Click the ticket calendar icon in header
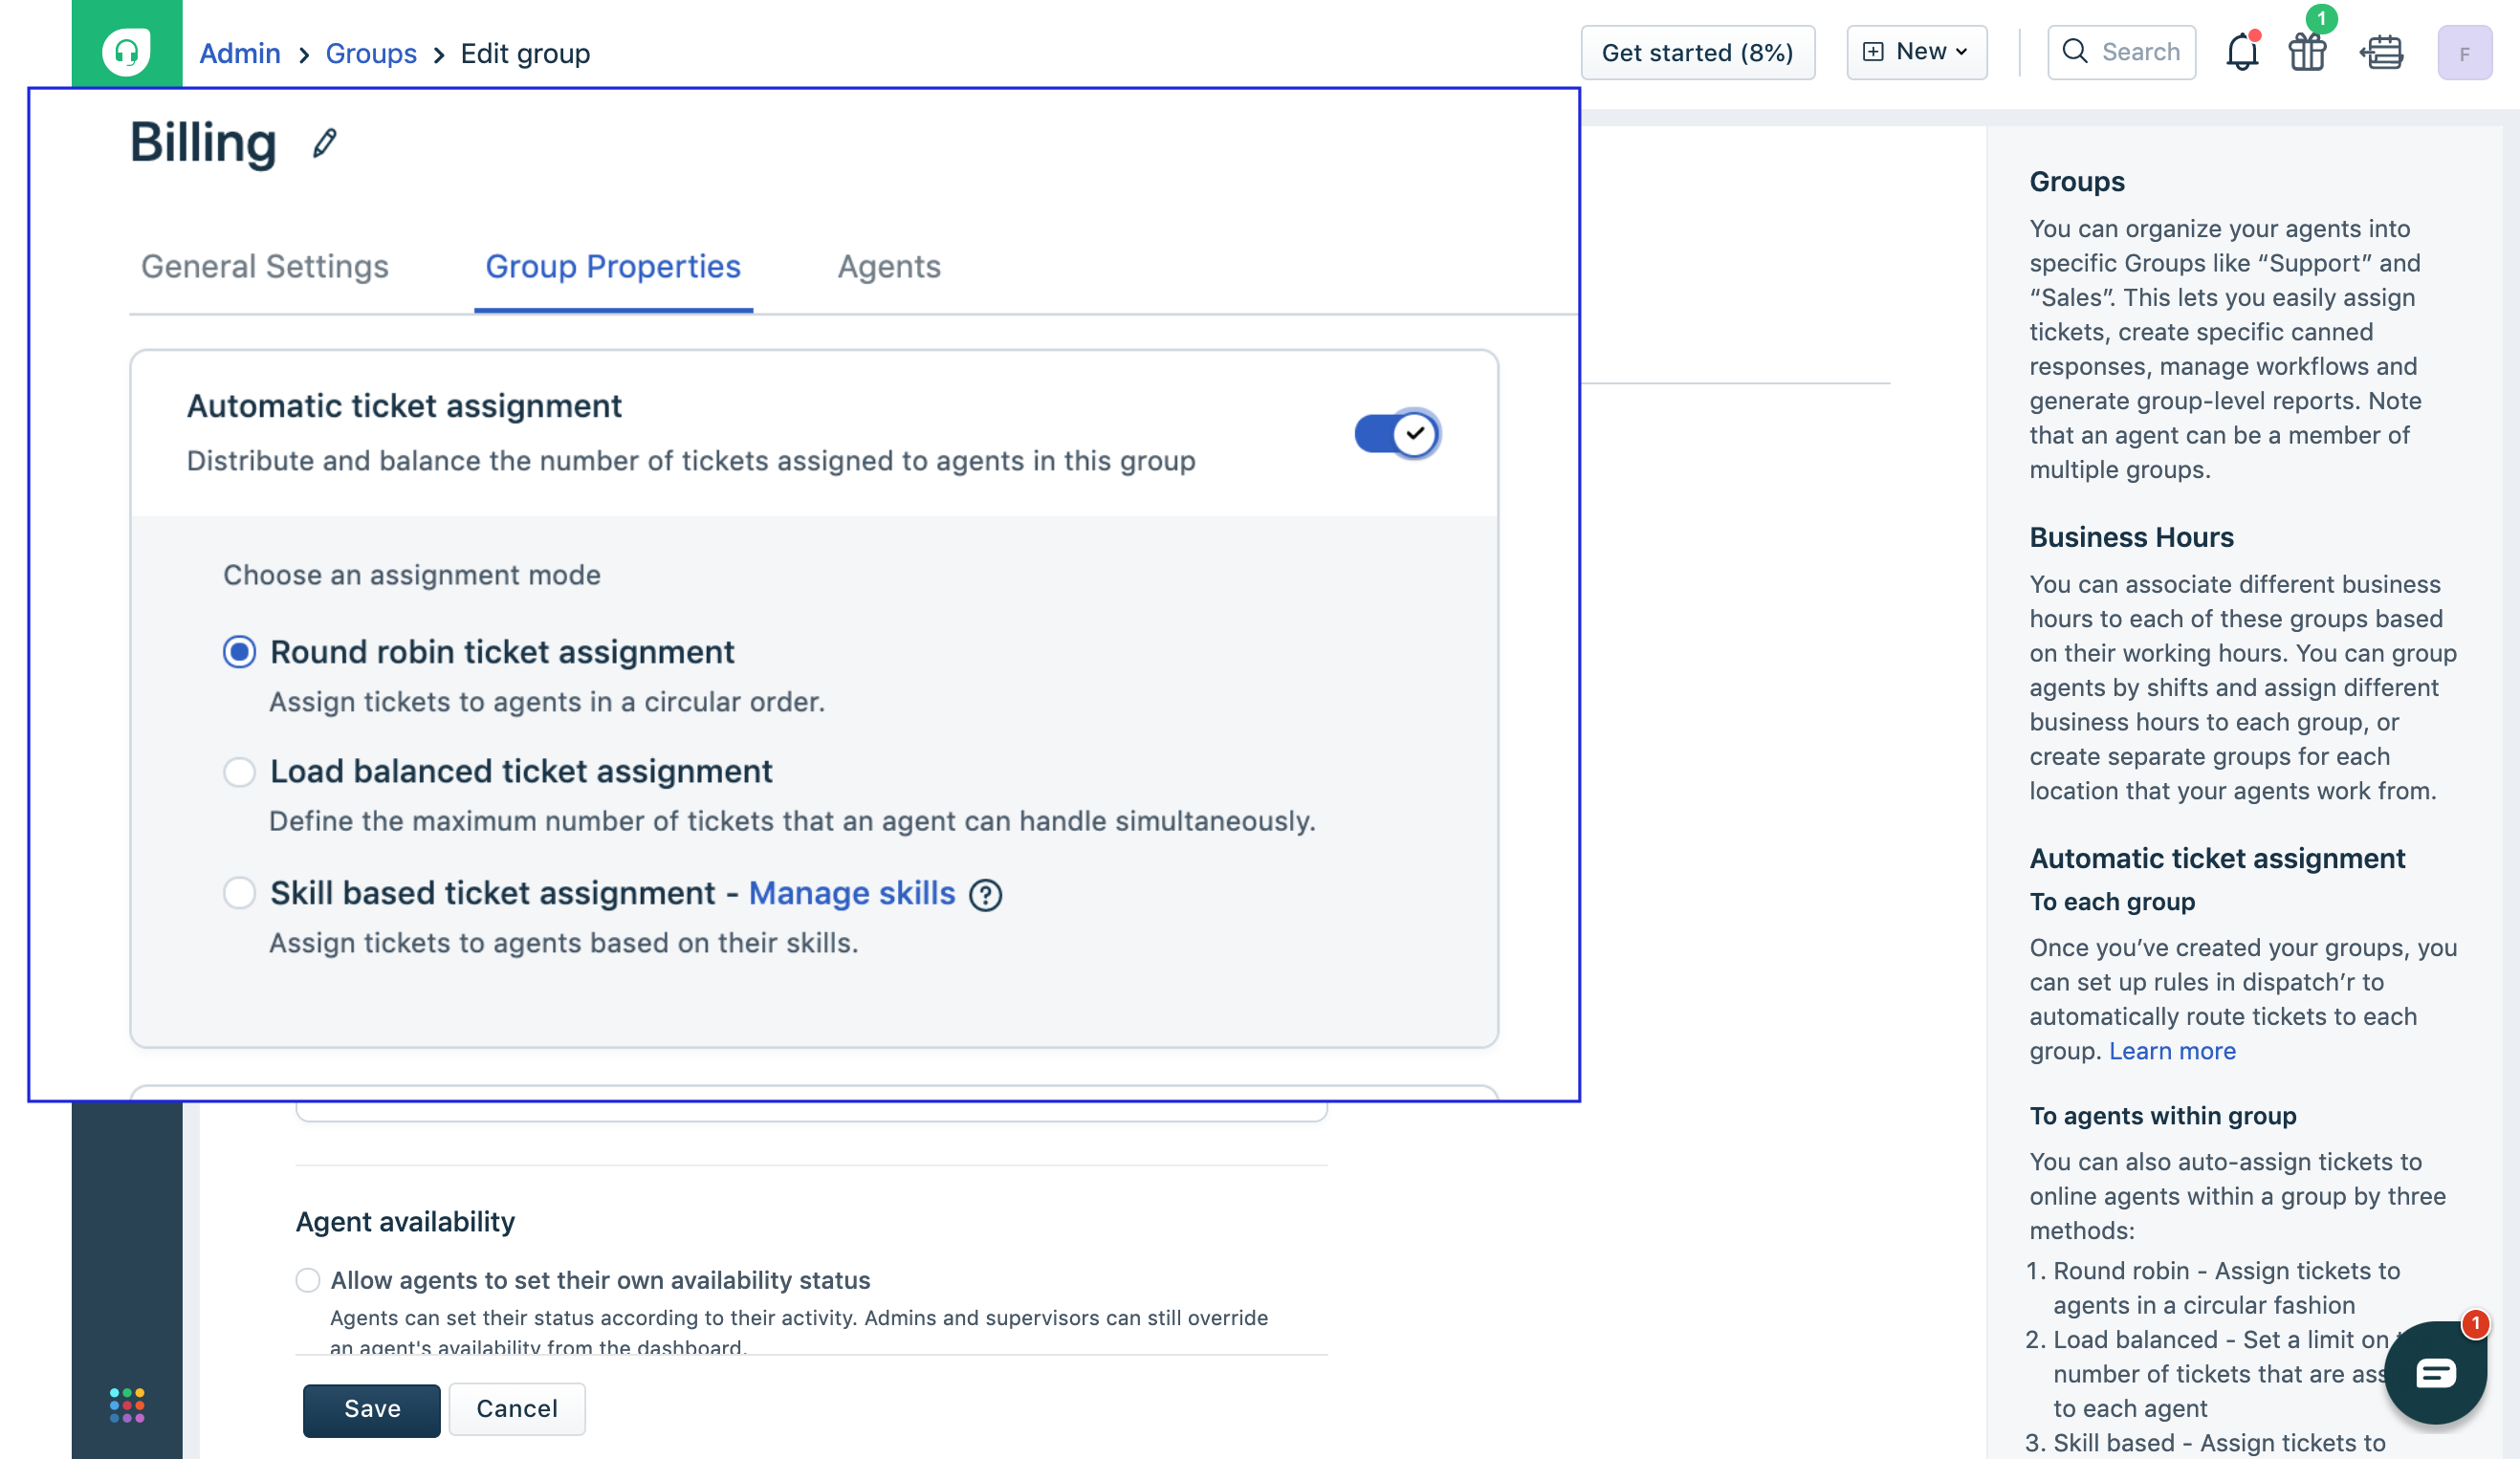2520x1459 pixels. point(2382,52)
